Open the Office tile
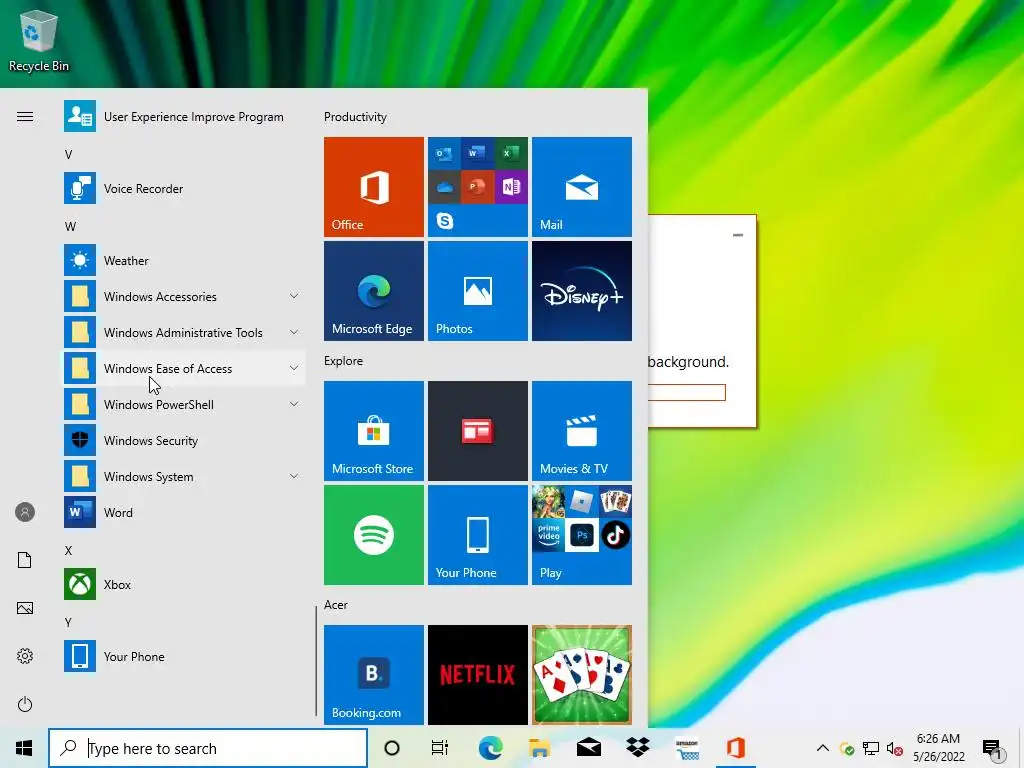This screenshot has height=768, width=1024. 374,187
